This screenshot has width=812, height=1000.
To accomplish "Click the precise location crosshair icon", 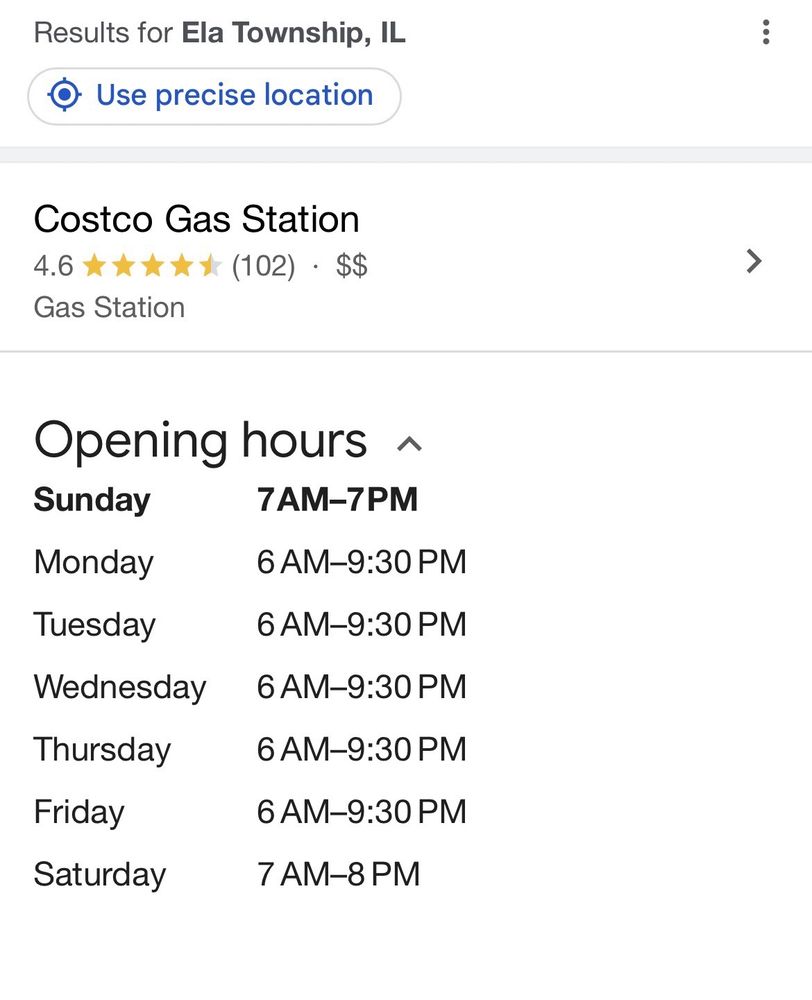I will click(63, 94).
